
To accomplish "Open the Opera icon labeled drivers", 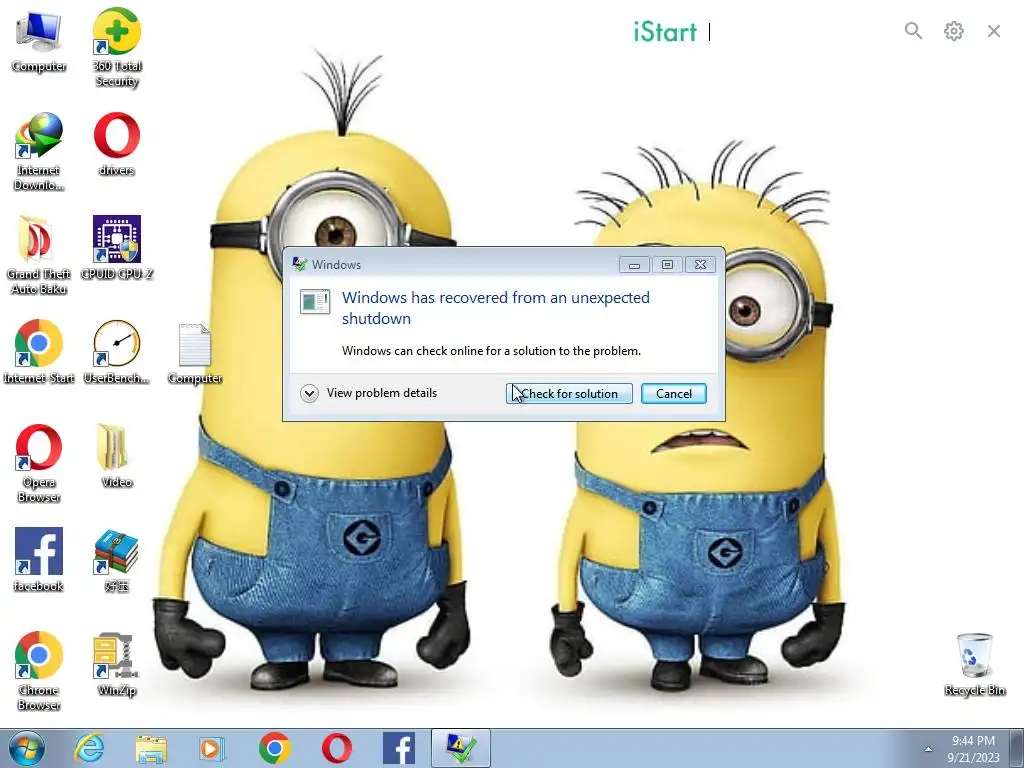I will (117, 144).
